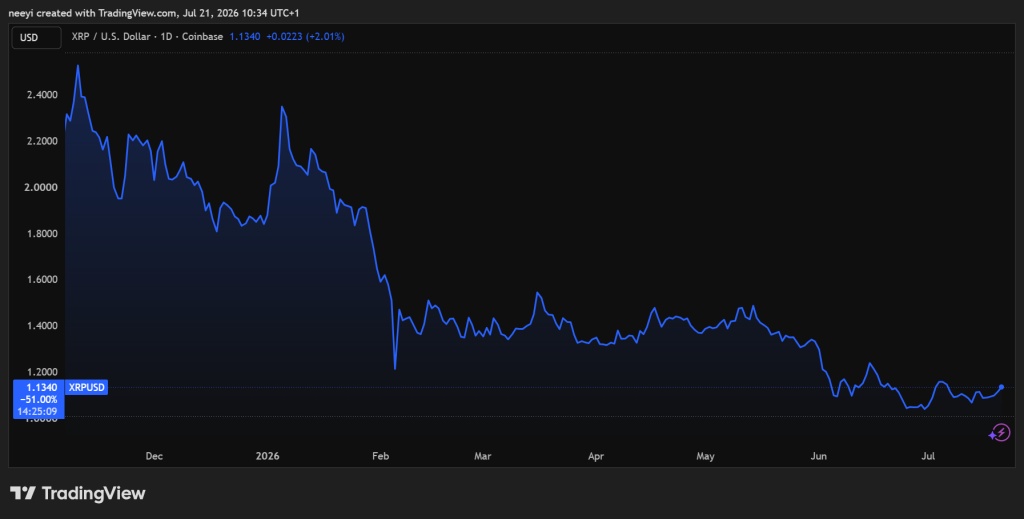Click the +0.0223 (+2.01%) change in header
Image resolution: width=1024 pixels, height=519 pixels.
[305, 37]
